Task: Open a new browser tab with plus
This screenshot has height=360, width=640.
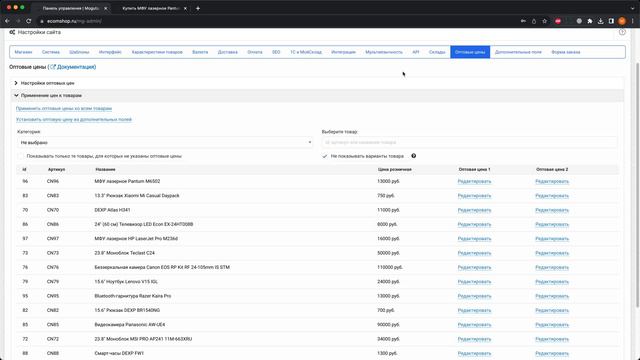Action: click(198, 8)
